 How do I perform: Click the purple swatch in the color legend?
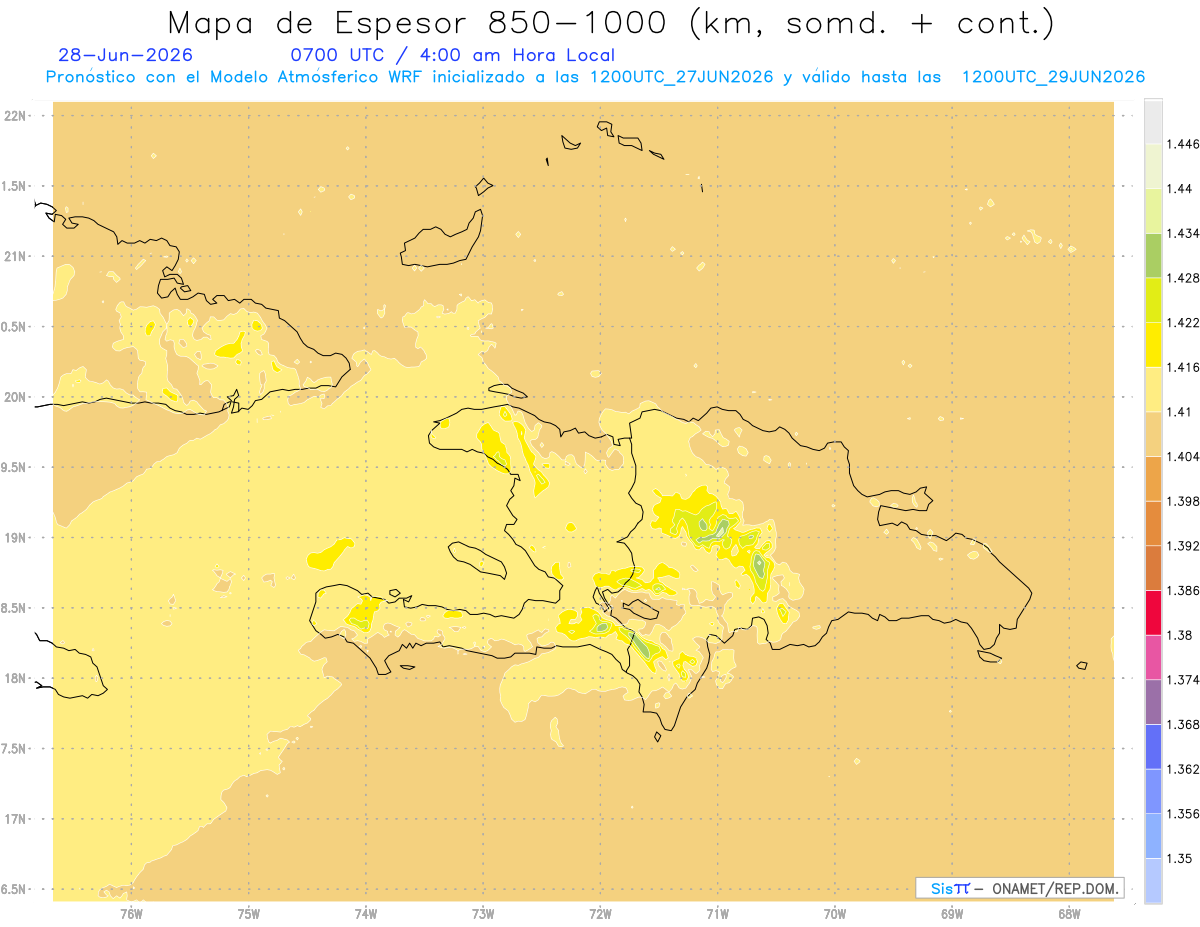pyautogui.click(x=1153, y=702)
